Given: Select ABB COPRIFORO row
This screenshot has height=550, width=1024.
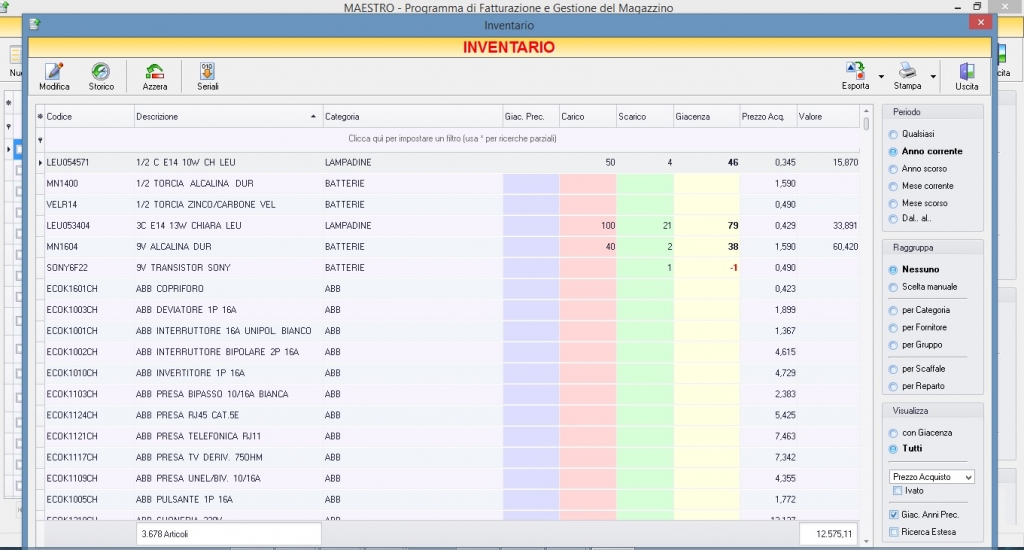Looking at the screenshot, I should coord(452,289).
